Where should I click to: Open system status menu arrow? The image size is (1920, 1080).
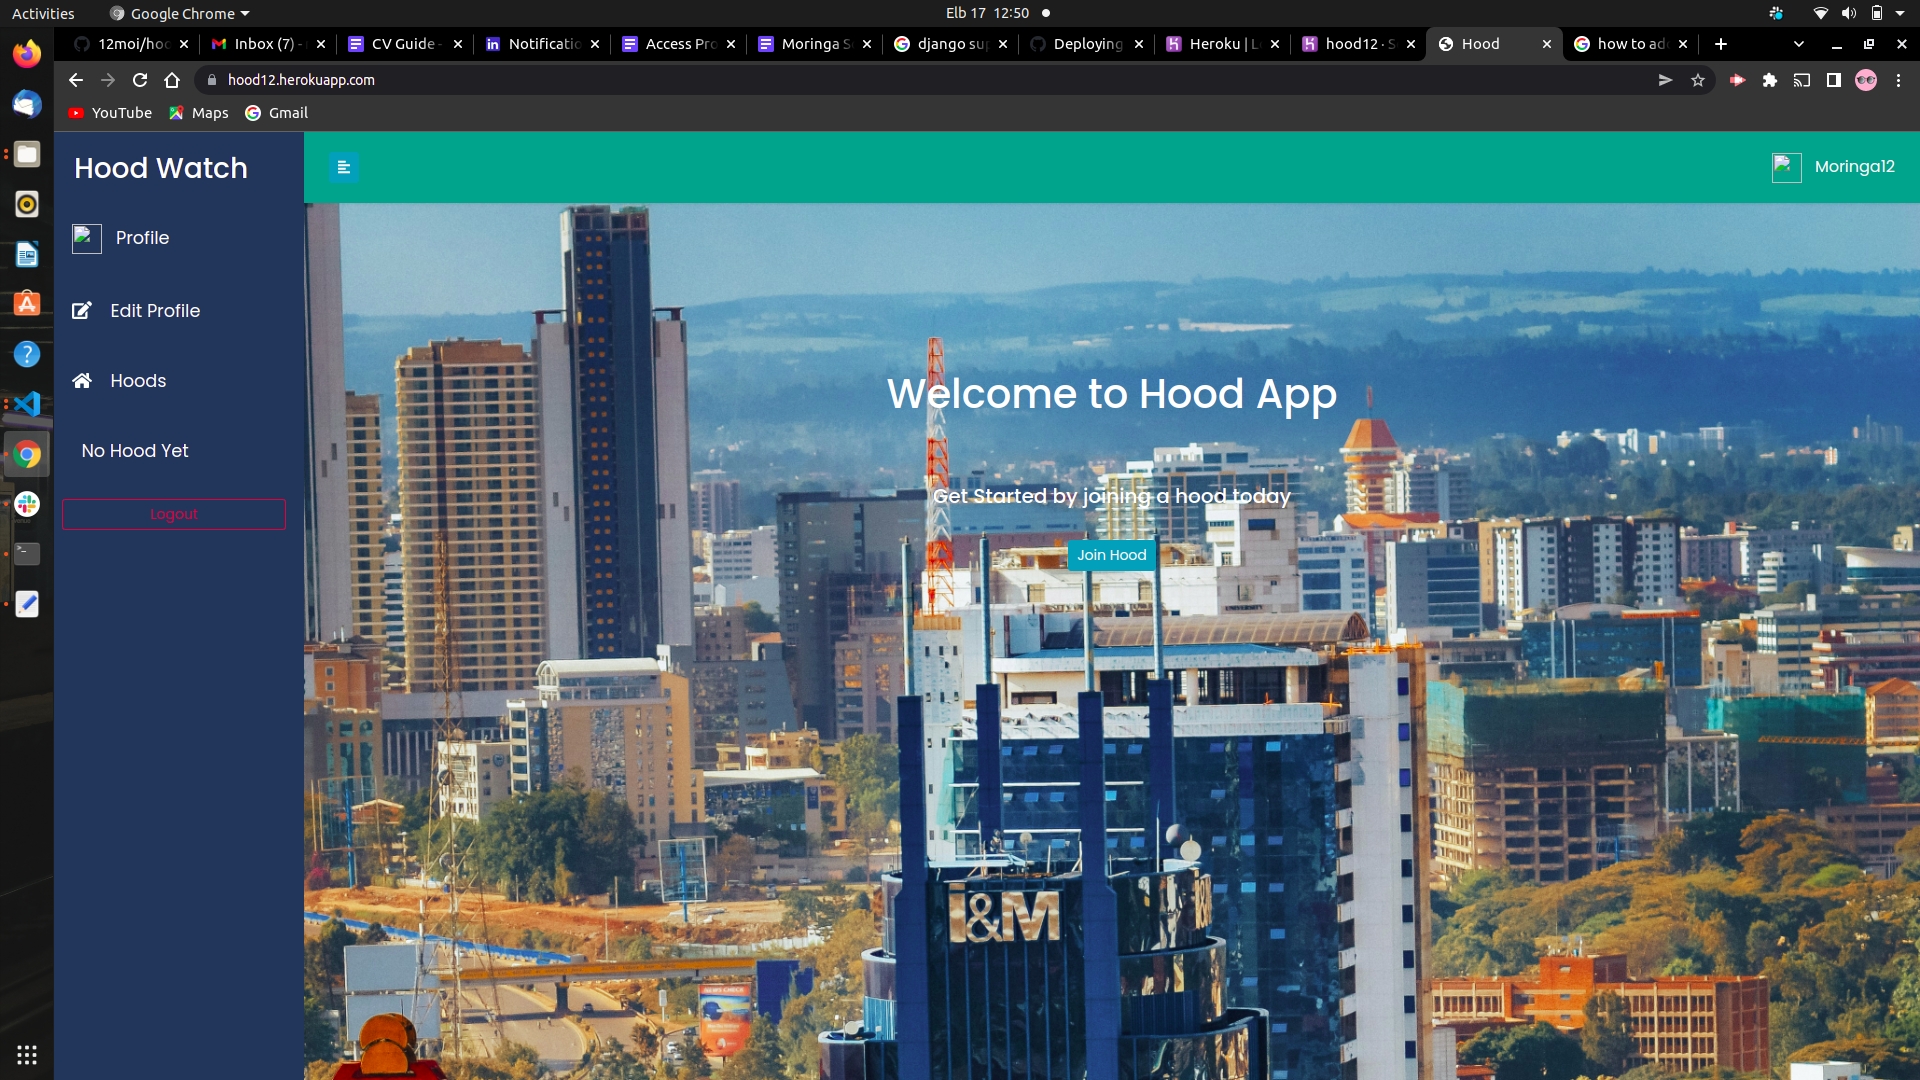(x=1900, y=13)
